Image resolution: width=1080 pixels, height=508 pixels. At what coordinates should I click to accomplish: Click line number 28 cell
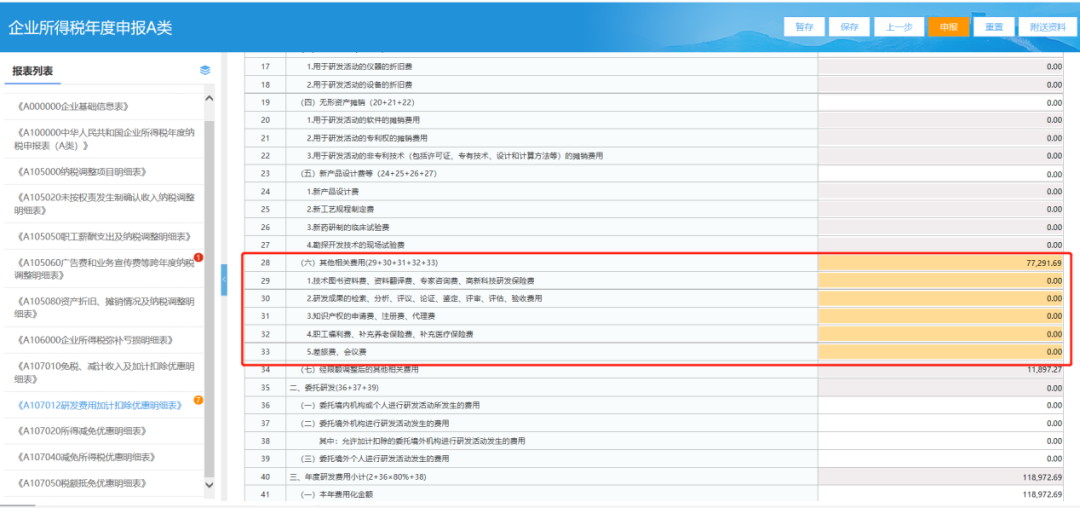(x=265, y=263)
